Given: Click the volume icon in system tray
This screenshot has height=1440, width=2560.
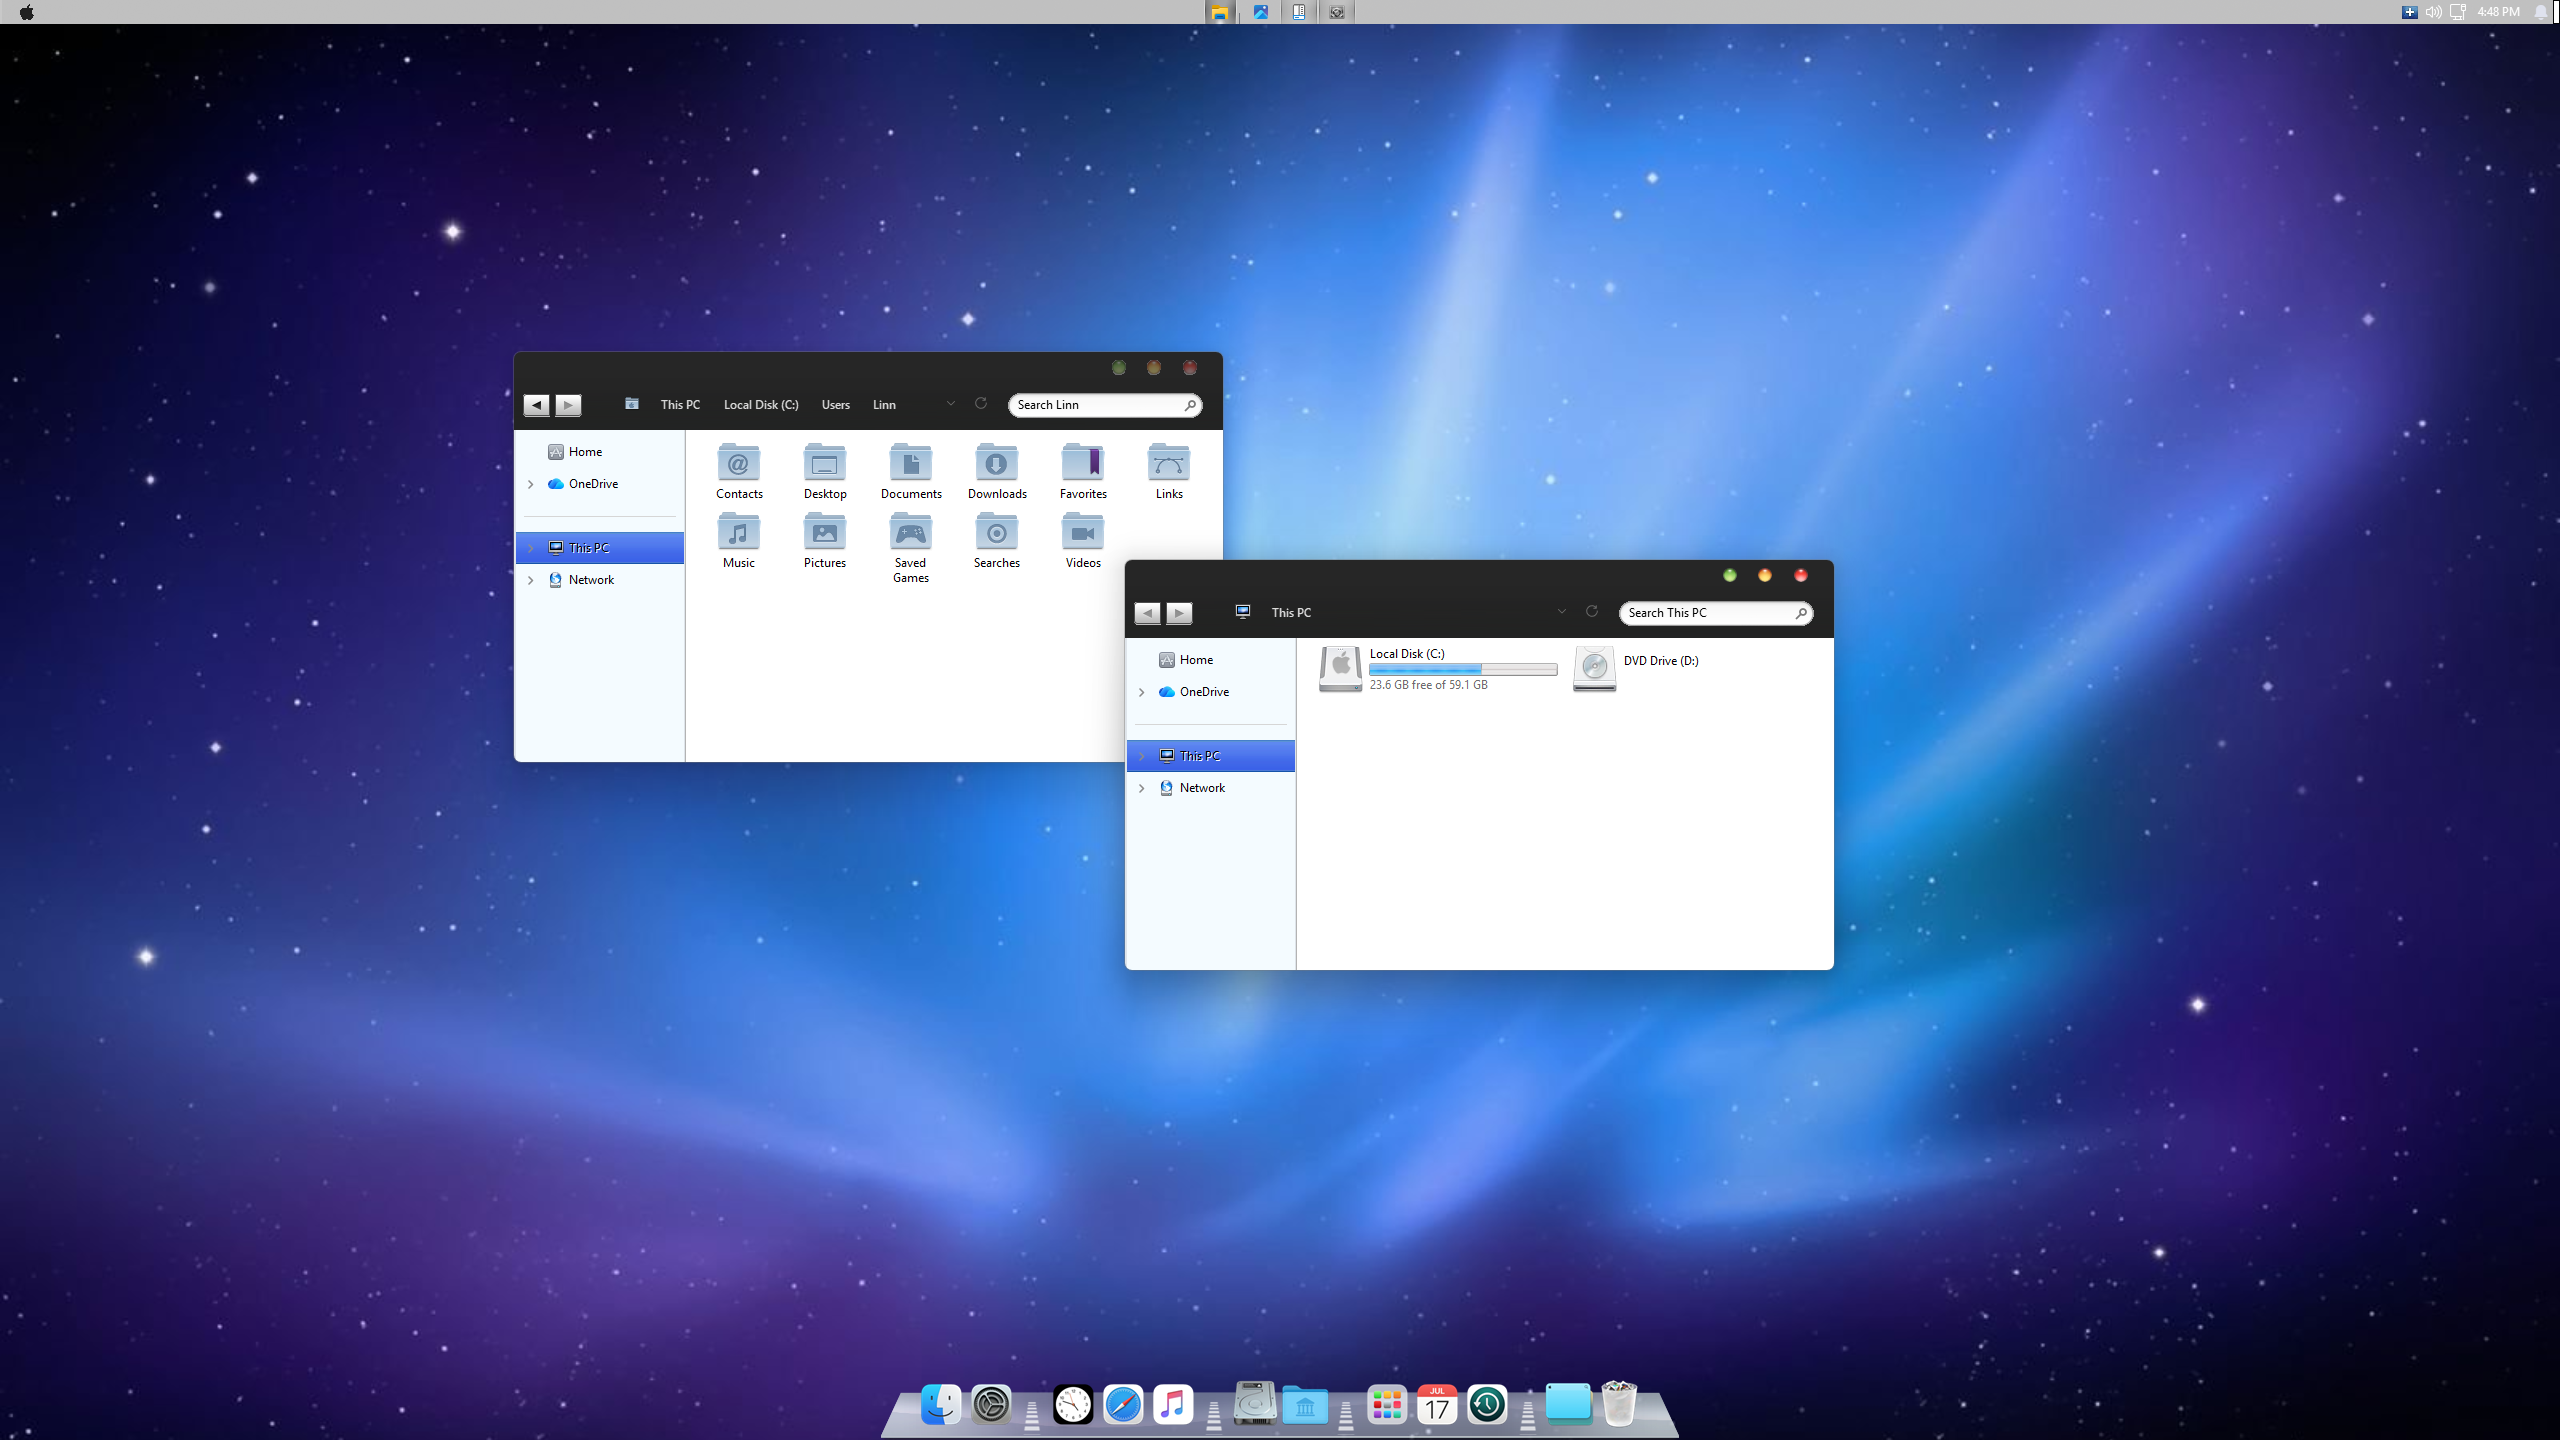Looking at the screenshot, I should pyautogui.click(x=2433, y=12).
